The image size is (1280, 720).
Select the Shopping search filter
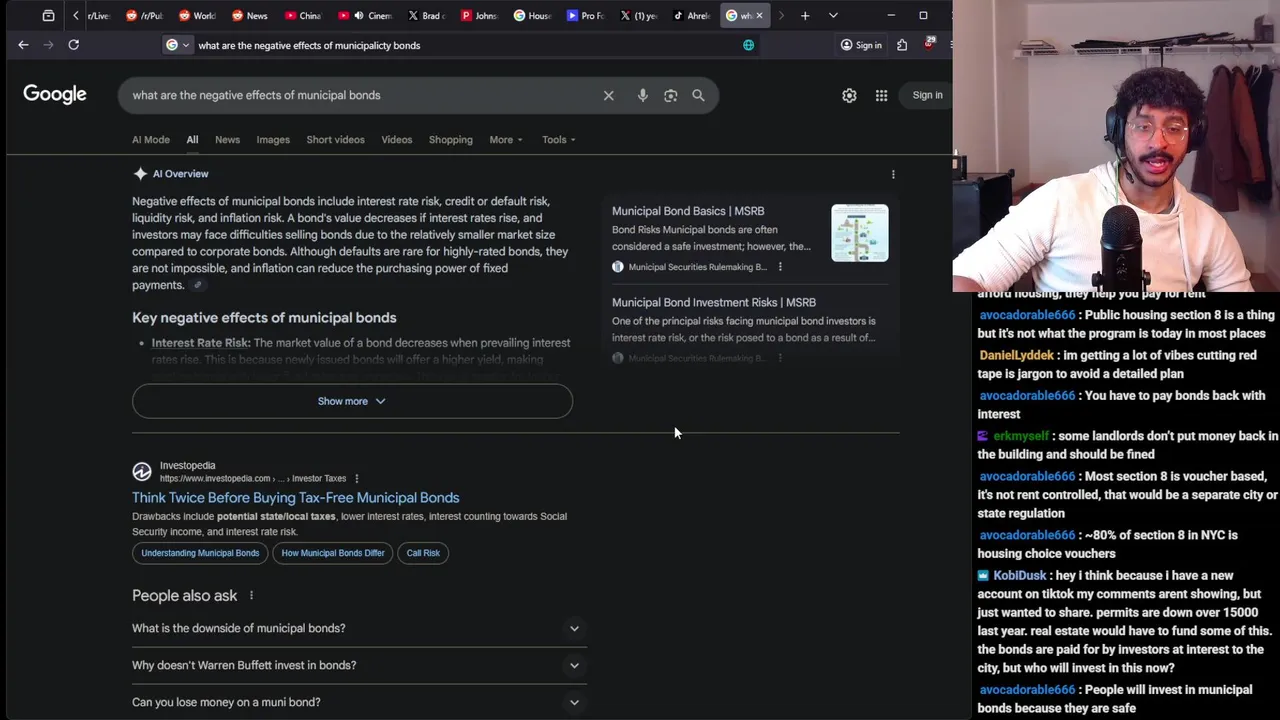pos(450,140)
